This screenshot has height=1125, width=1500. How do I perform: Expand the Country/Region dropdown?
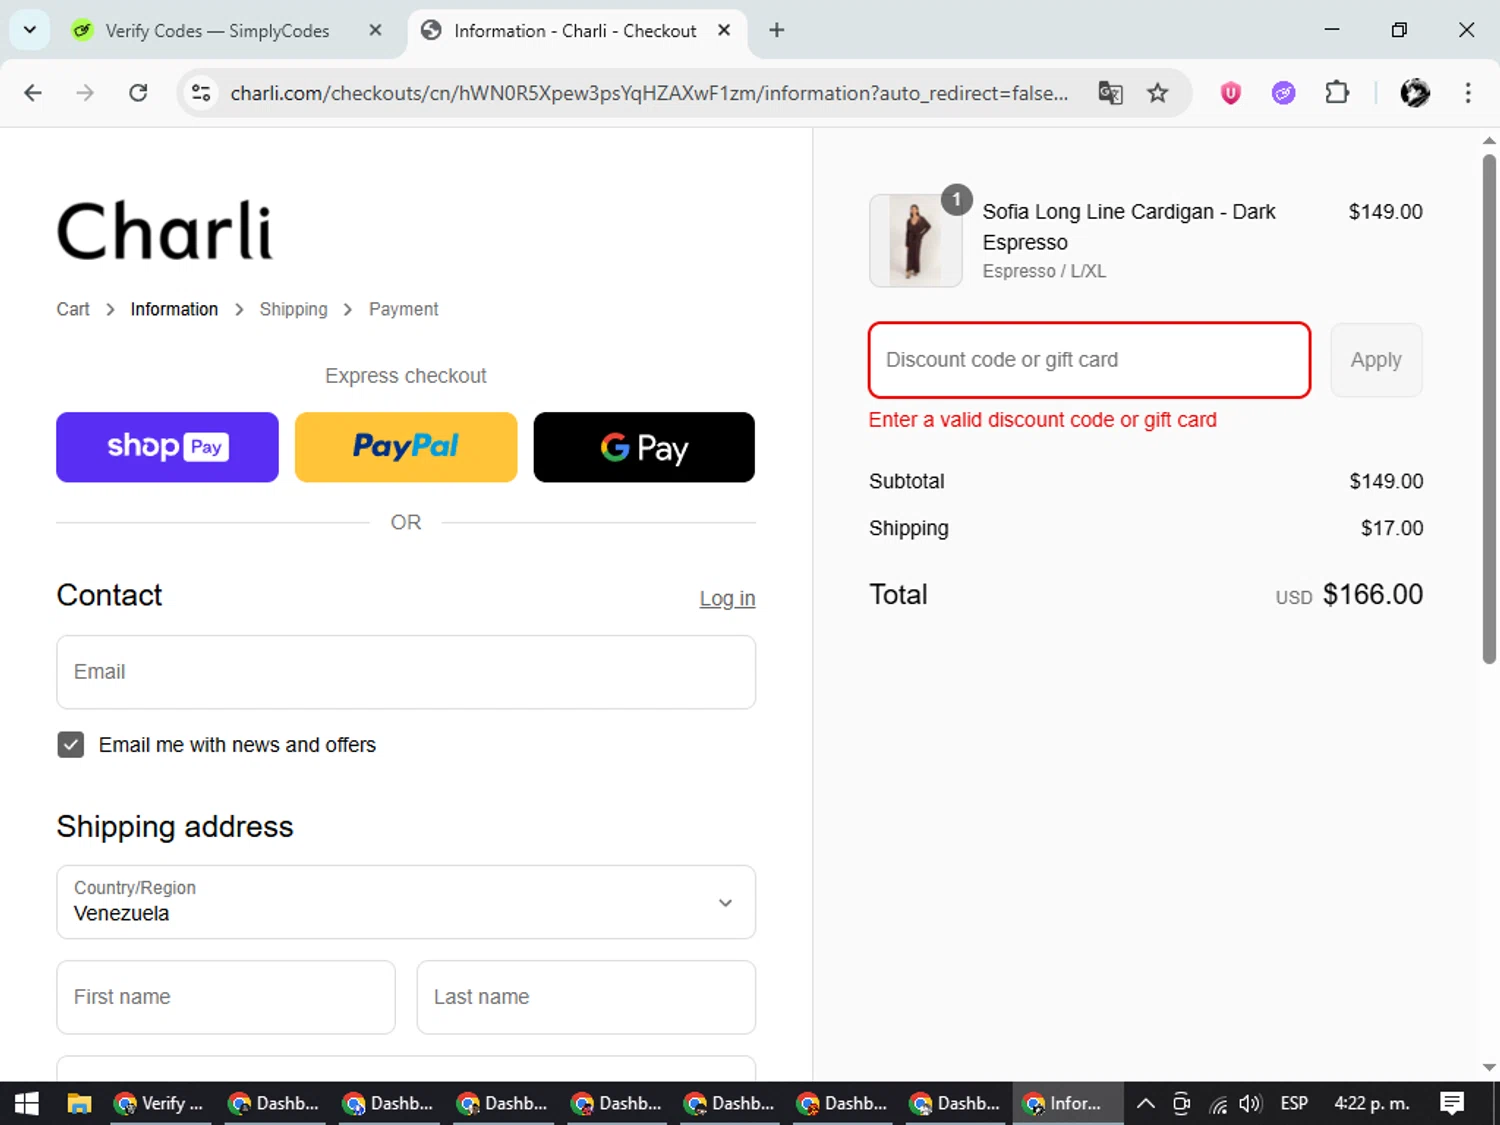coord(406,902)
